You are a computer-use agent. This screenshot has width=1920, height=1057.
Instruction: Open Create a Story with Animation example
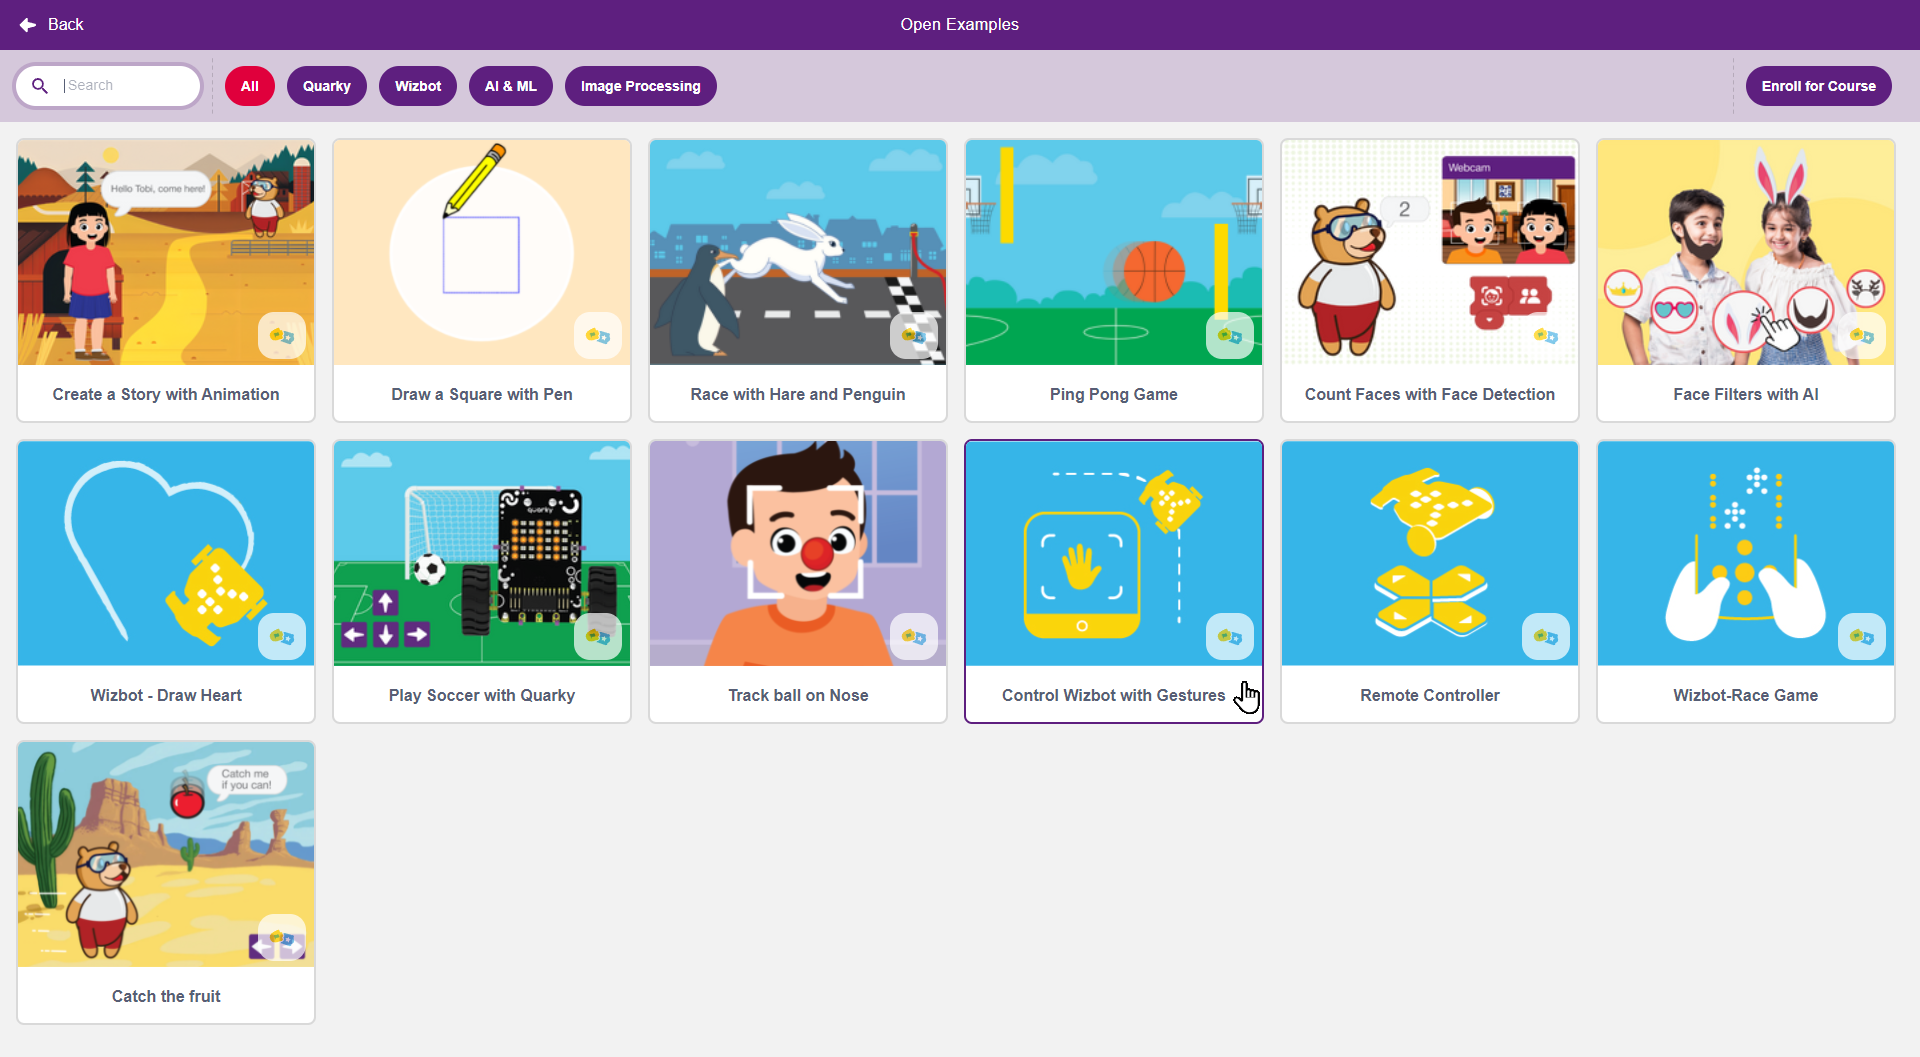click(166, 280)
